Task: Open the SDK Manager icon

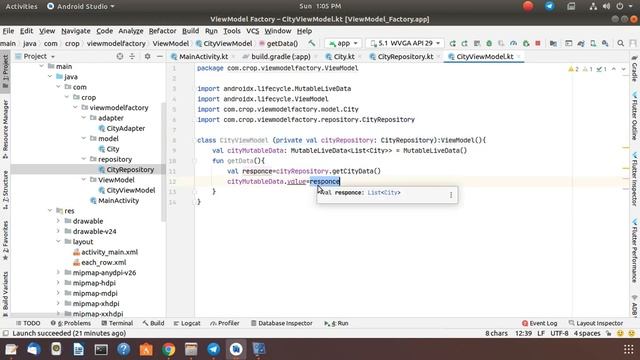Action: (x=605, y=43)
